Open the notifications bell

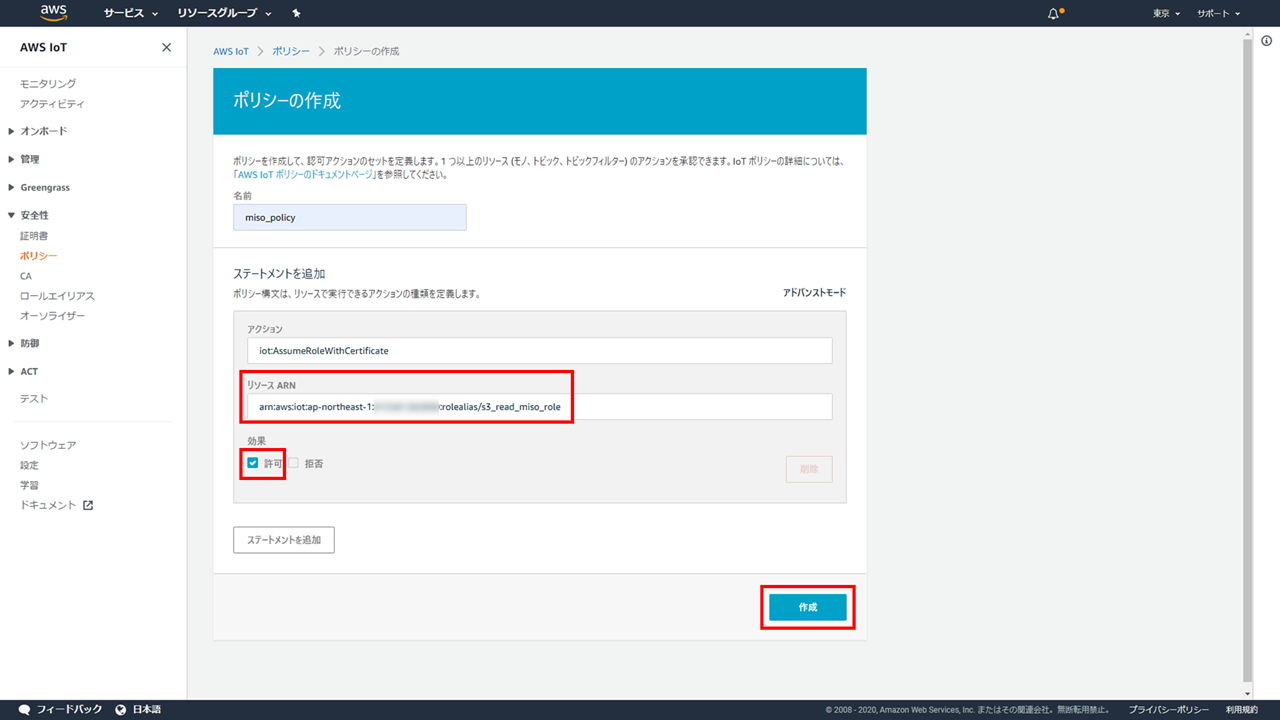coord(1053,14)
